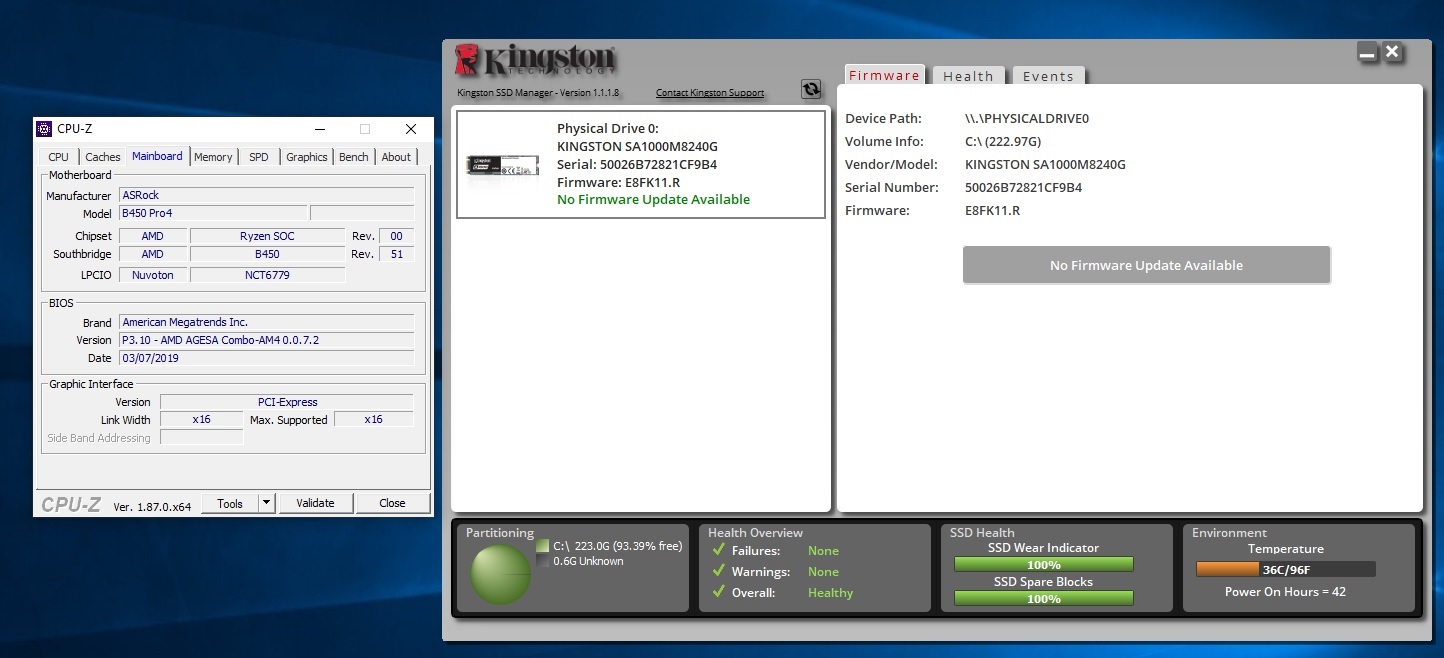Click Serial Number value 50026B72821CF9B4 in Firmware tab
This screenshot has width=1444, height=658.
coord(1023,187)
